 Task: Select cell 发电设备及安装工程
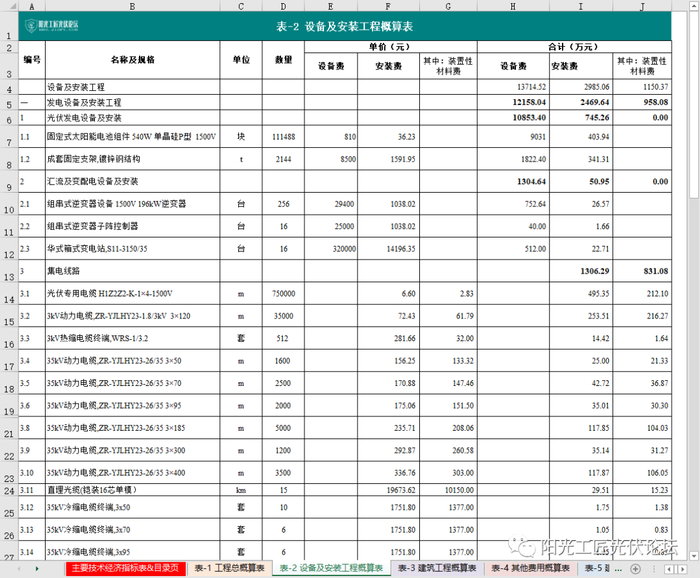point(132,102)
